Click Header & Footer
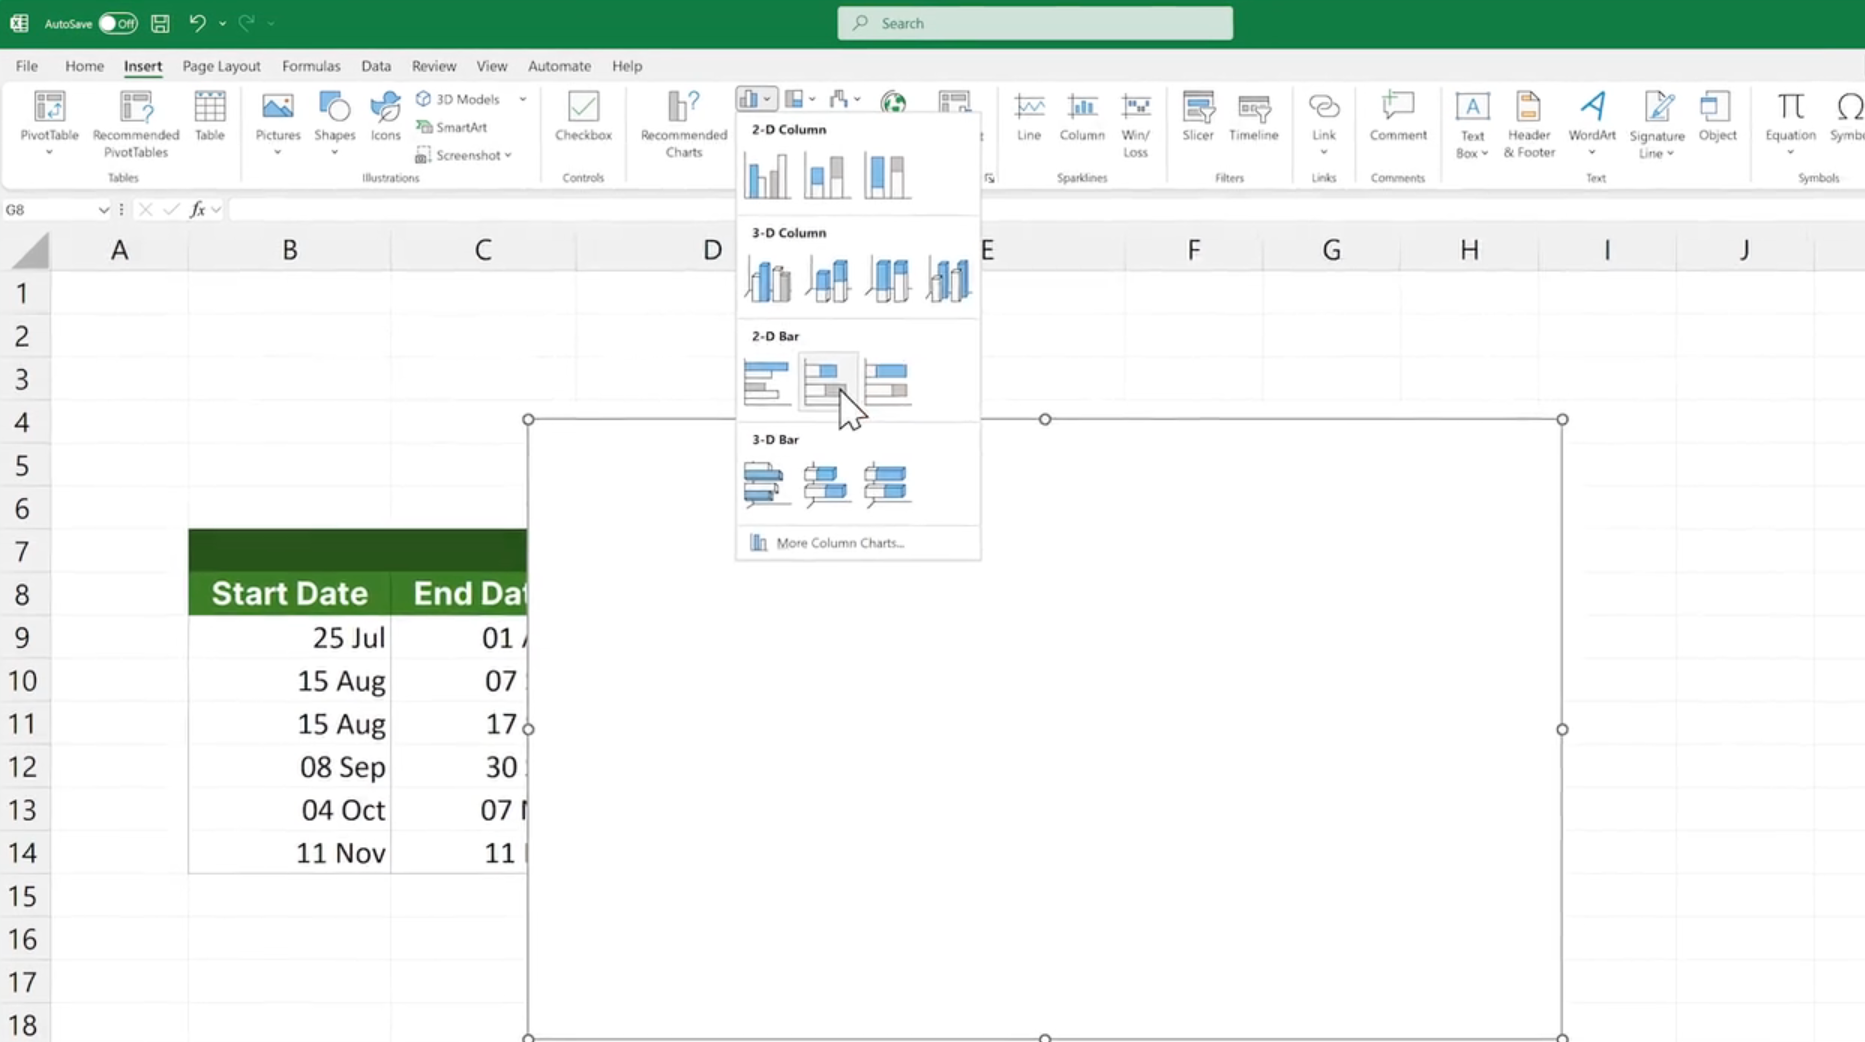1865x1042 pixels. 1529,124
